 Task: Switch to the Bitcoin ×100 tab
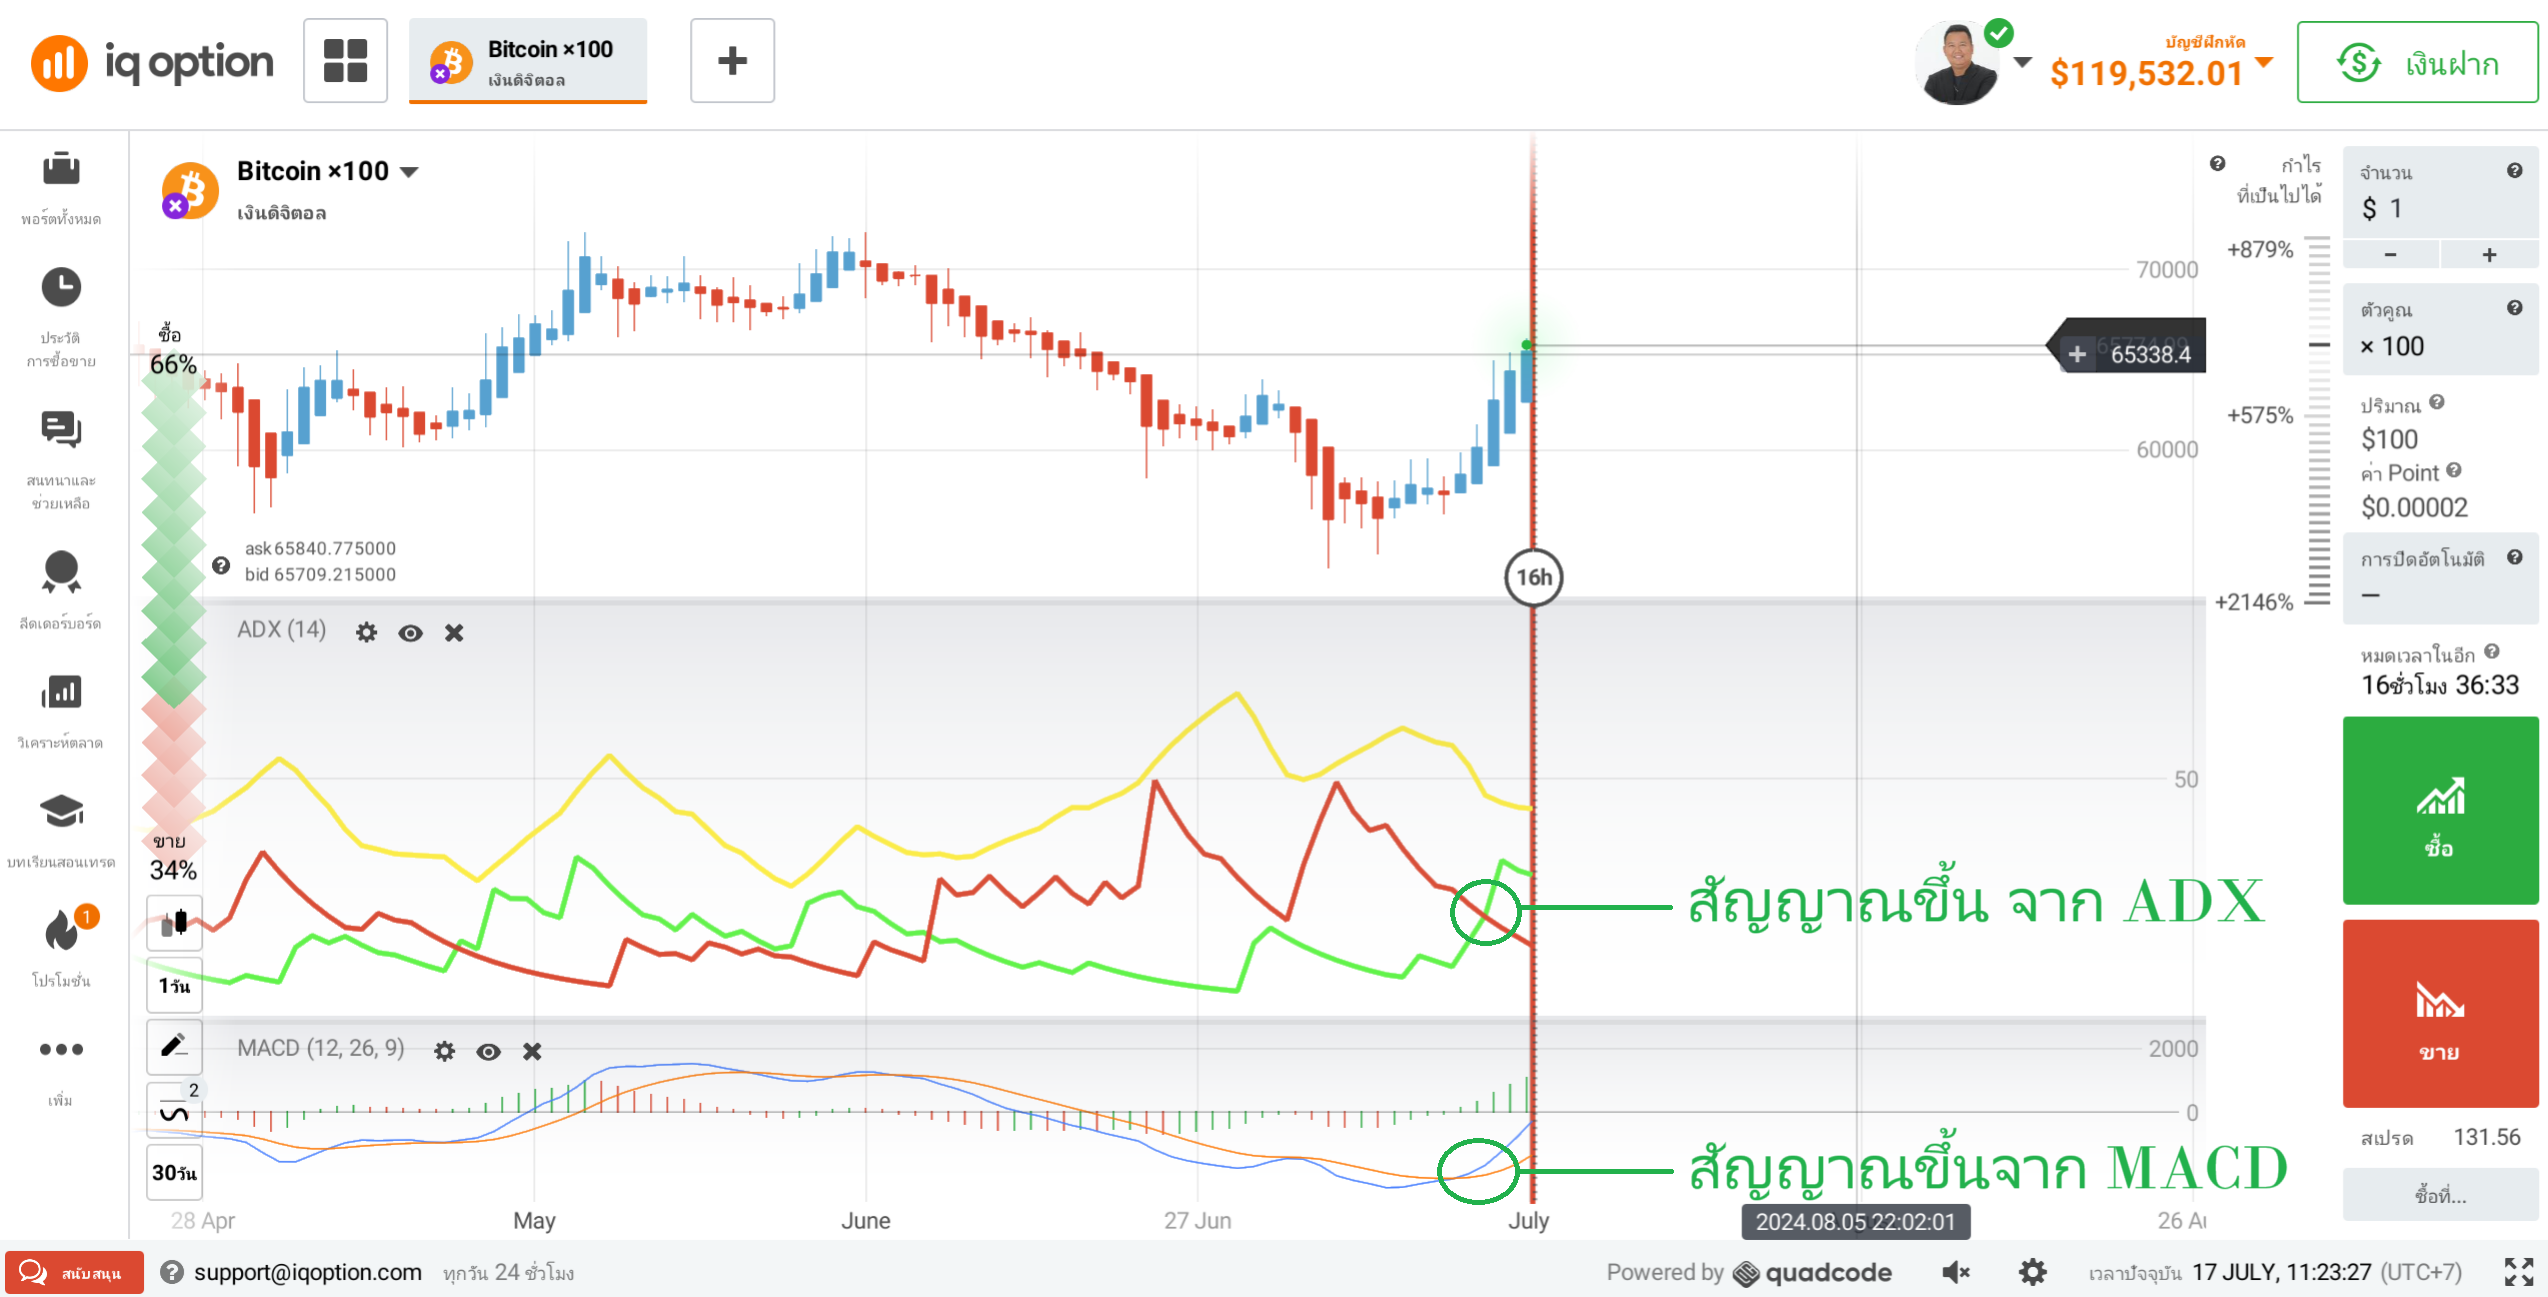[528, 61]
